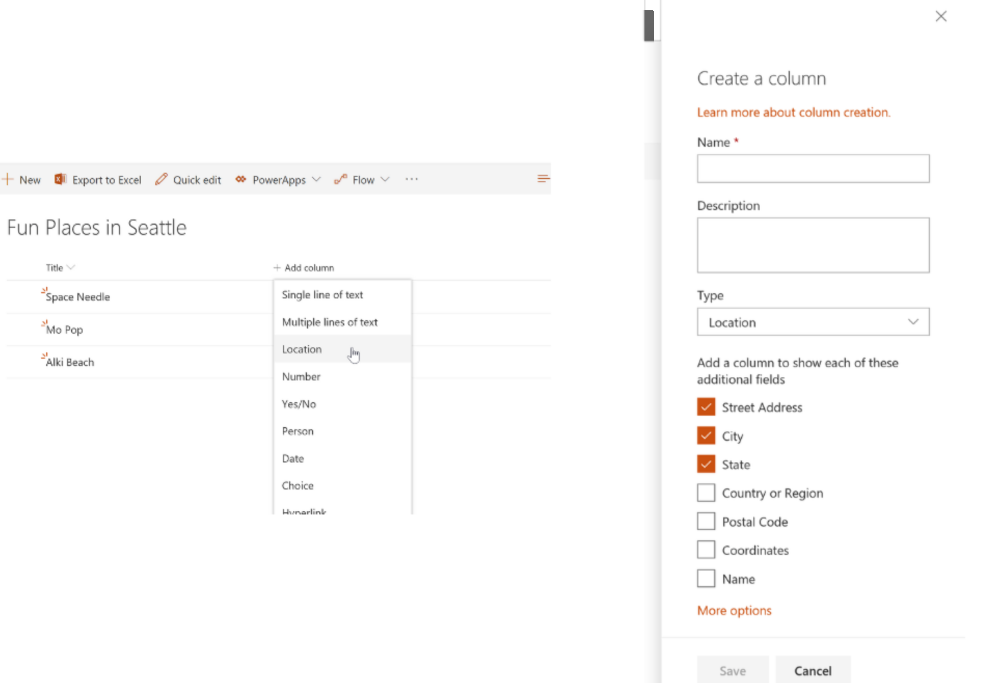The height and width of the screenshot is (683, 999).
Task: Select Location from the column type menu
Action: coord(302,350)
